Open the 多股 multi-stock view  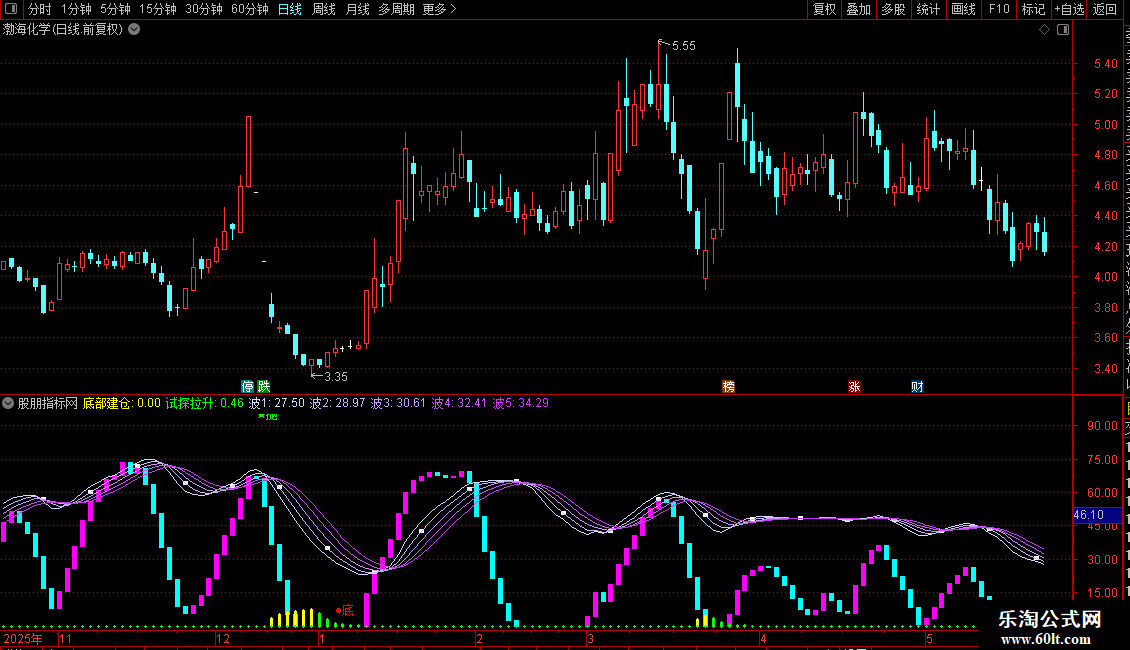point(893,9)
